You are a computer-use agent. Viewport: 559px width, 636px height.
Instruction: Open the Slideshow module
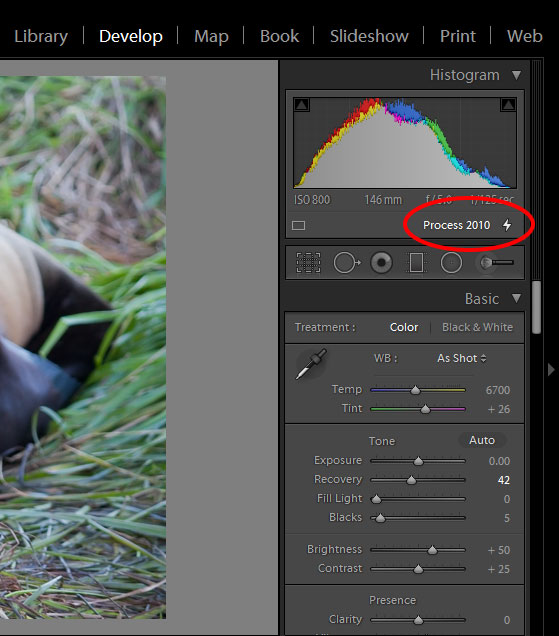tap(369, 36)
